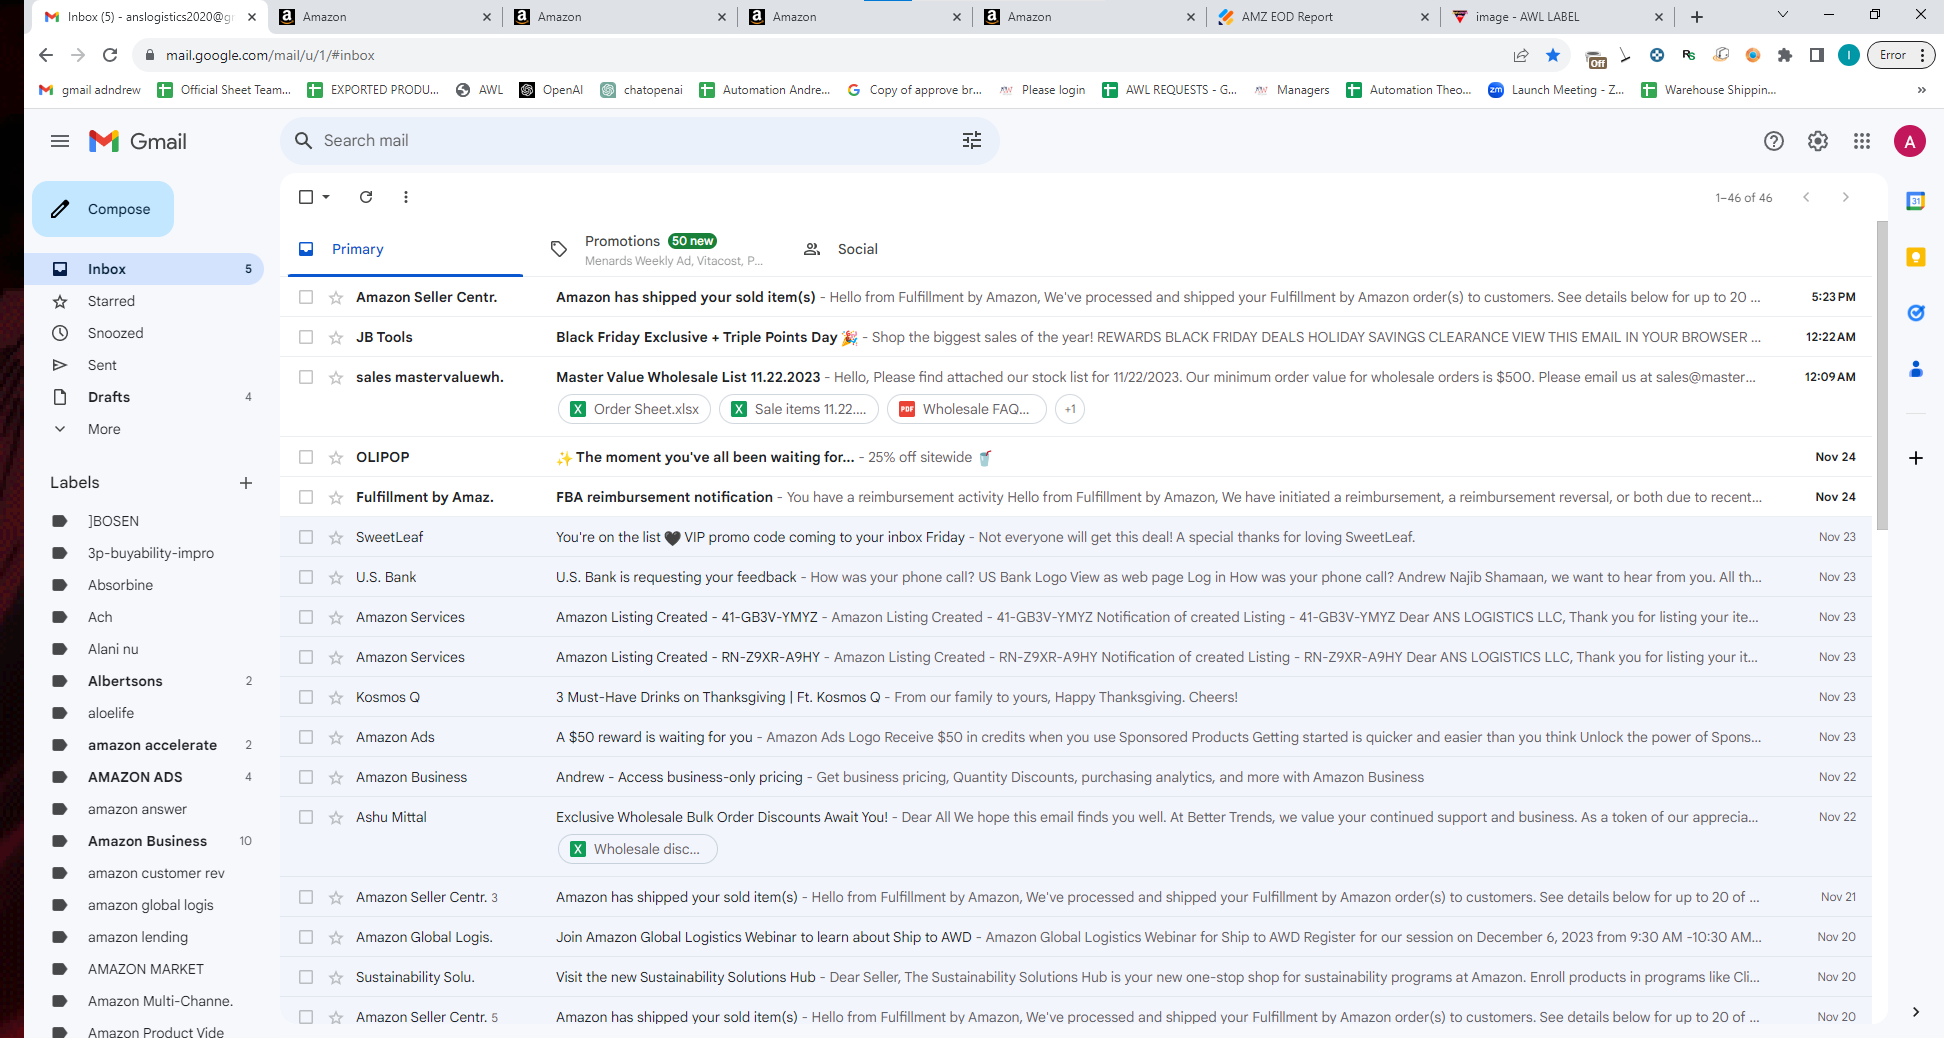Select the sales mastervaluewh email checkbox
The image size is (1944, 1038).
coord(306,377)
